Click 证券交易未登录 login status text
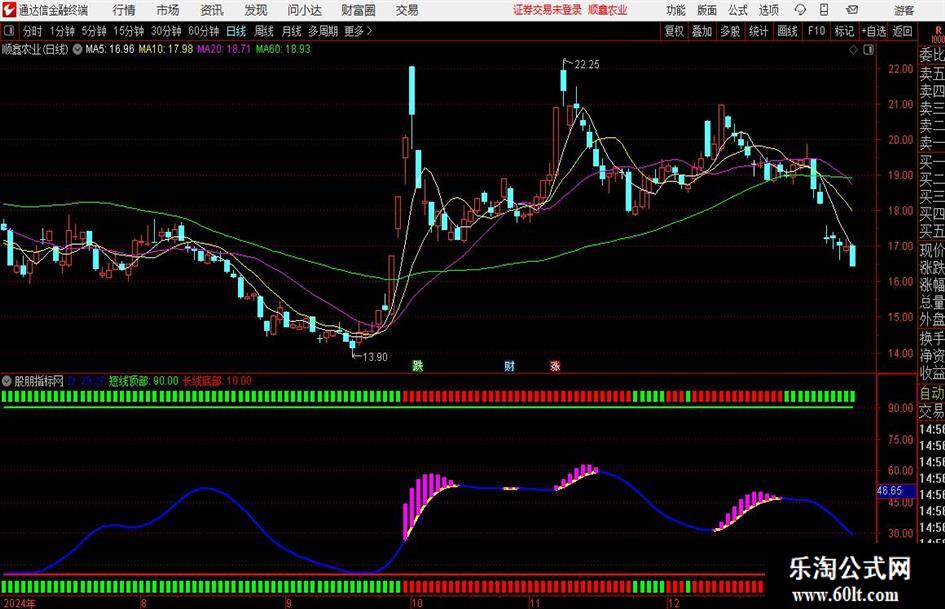Image resolution: width=945 pixels, height=609 pixels. coord(548,10)
